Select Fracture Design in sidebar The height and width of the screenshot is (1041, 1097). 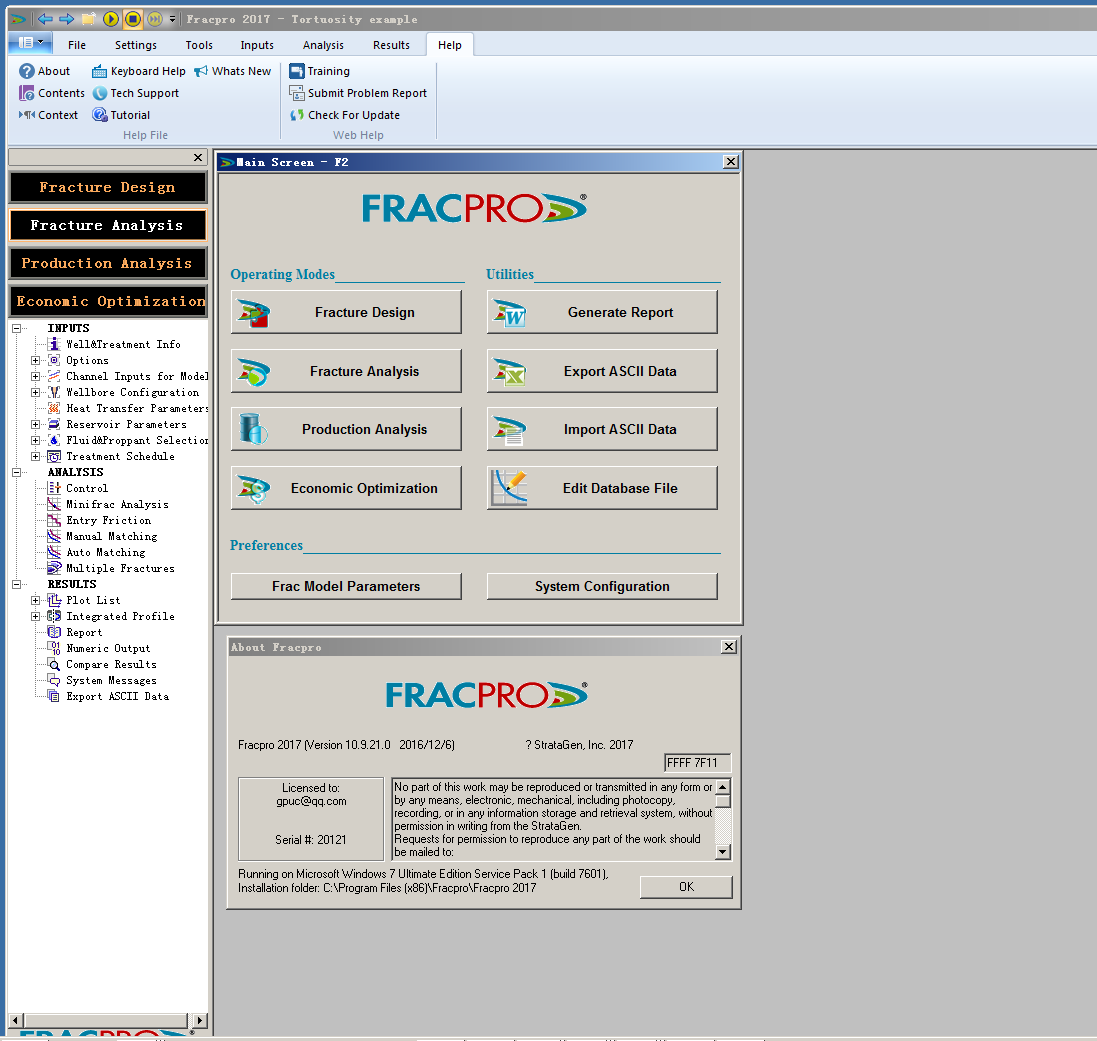click(x=108, y=187)
